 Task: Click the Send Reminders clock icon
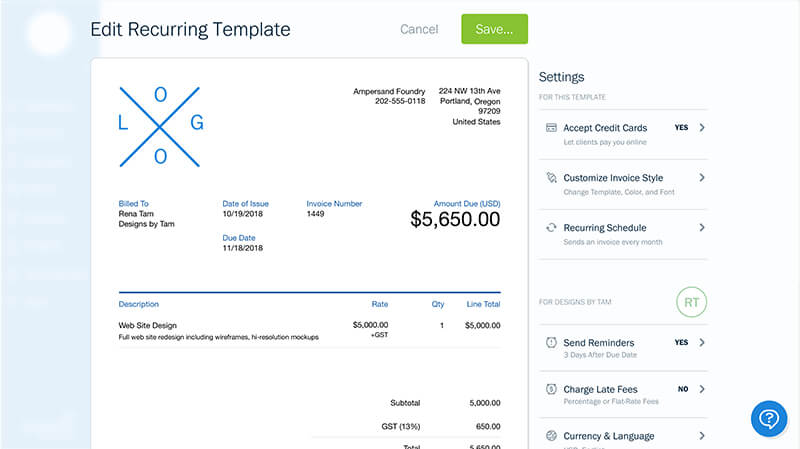[x=551, y=342]
